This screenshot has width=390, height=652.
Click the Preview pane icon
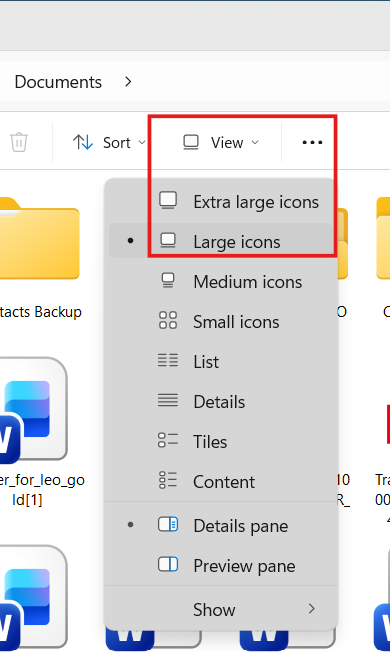[x=168, y=564]
